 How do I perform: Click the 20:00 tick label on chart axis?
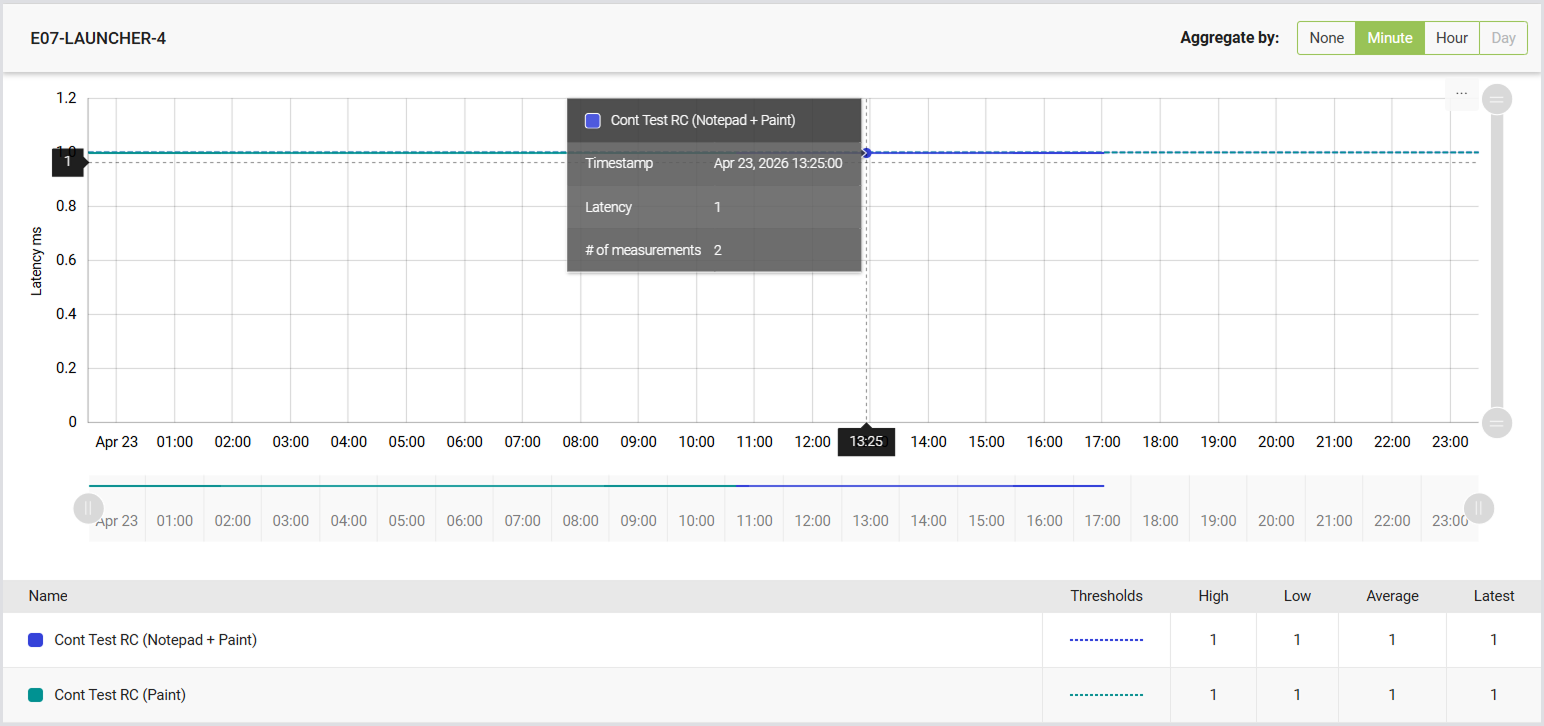[1276, 442]
